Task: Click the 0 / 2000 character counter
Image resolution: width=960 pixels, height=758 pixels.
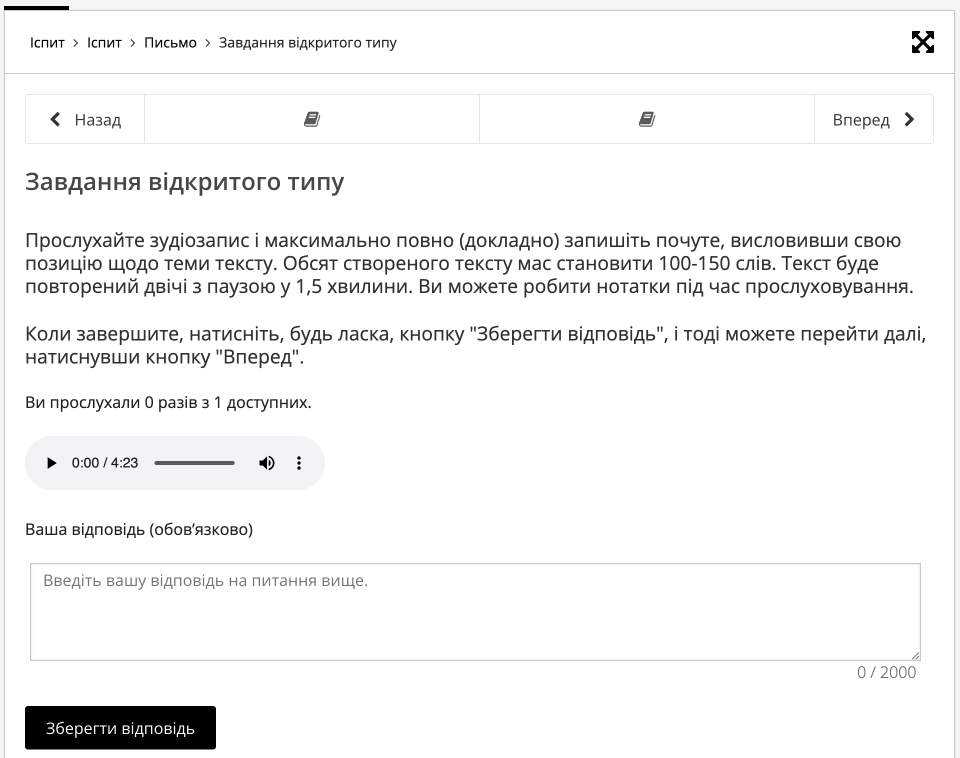Action: tap(886, 672)
